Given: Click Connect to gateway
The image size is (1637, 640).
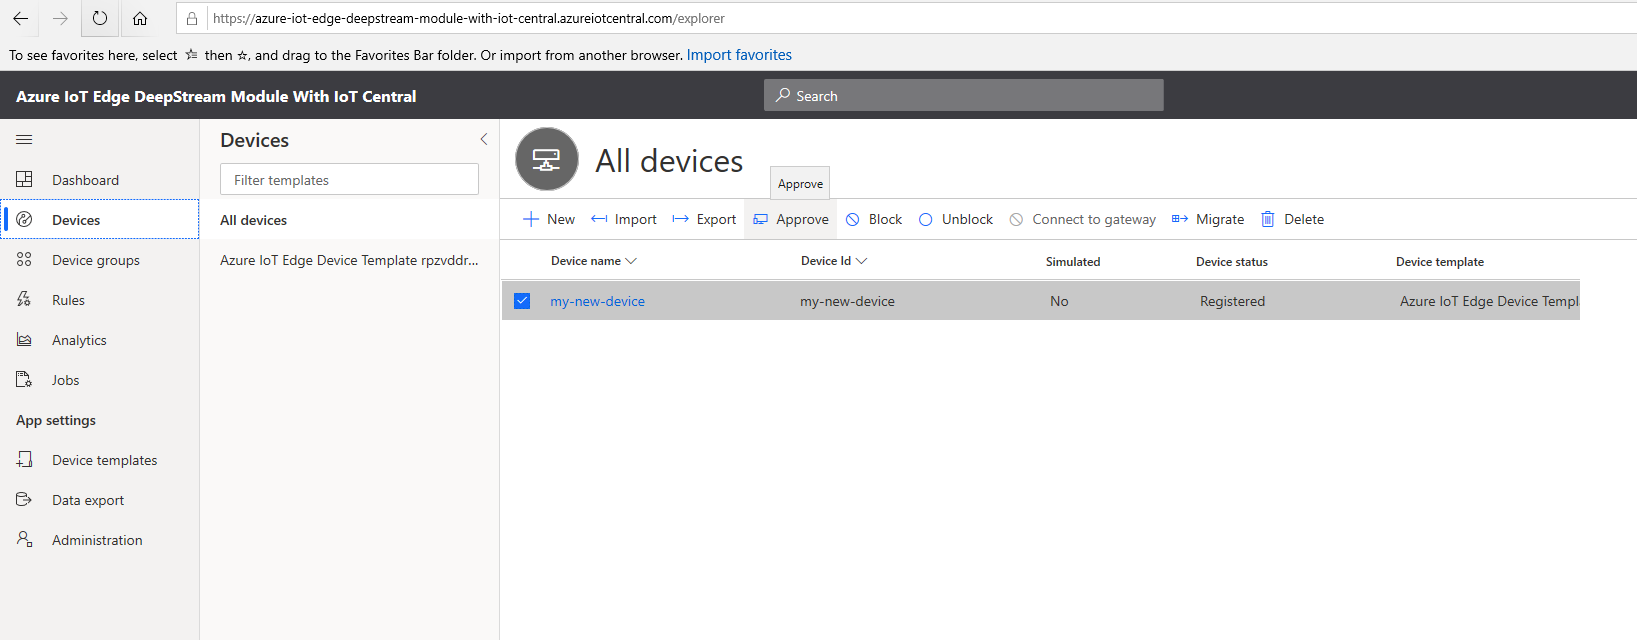Looking at the screenshot, I should [x=1082, y=219].
